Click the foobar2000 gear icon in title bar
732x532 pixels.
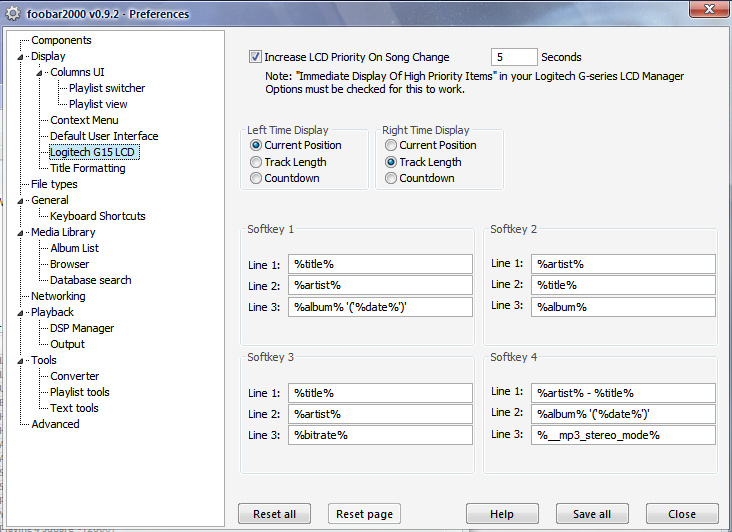13,14
